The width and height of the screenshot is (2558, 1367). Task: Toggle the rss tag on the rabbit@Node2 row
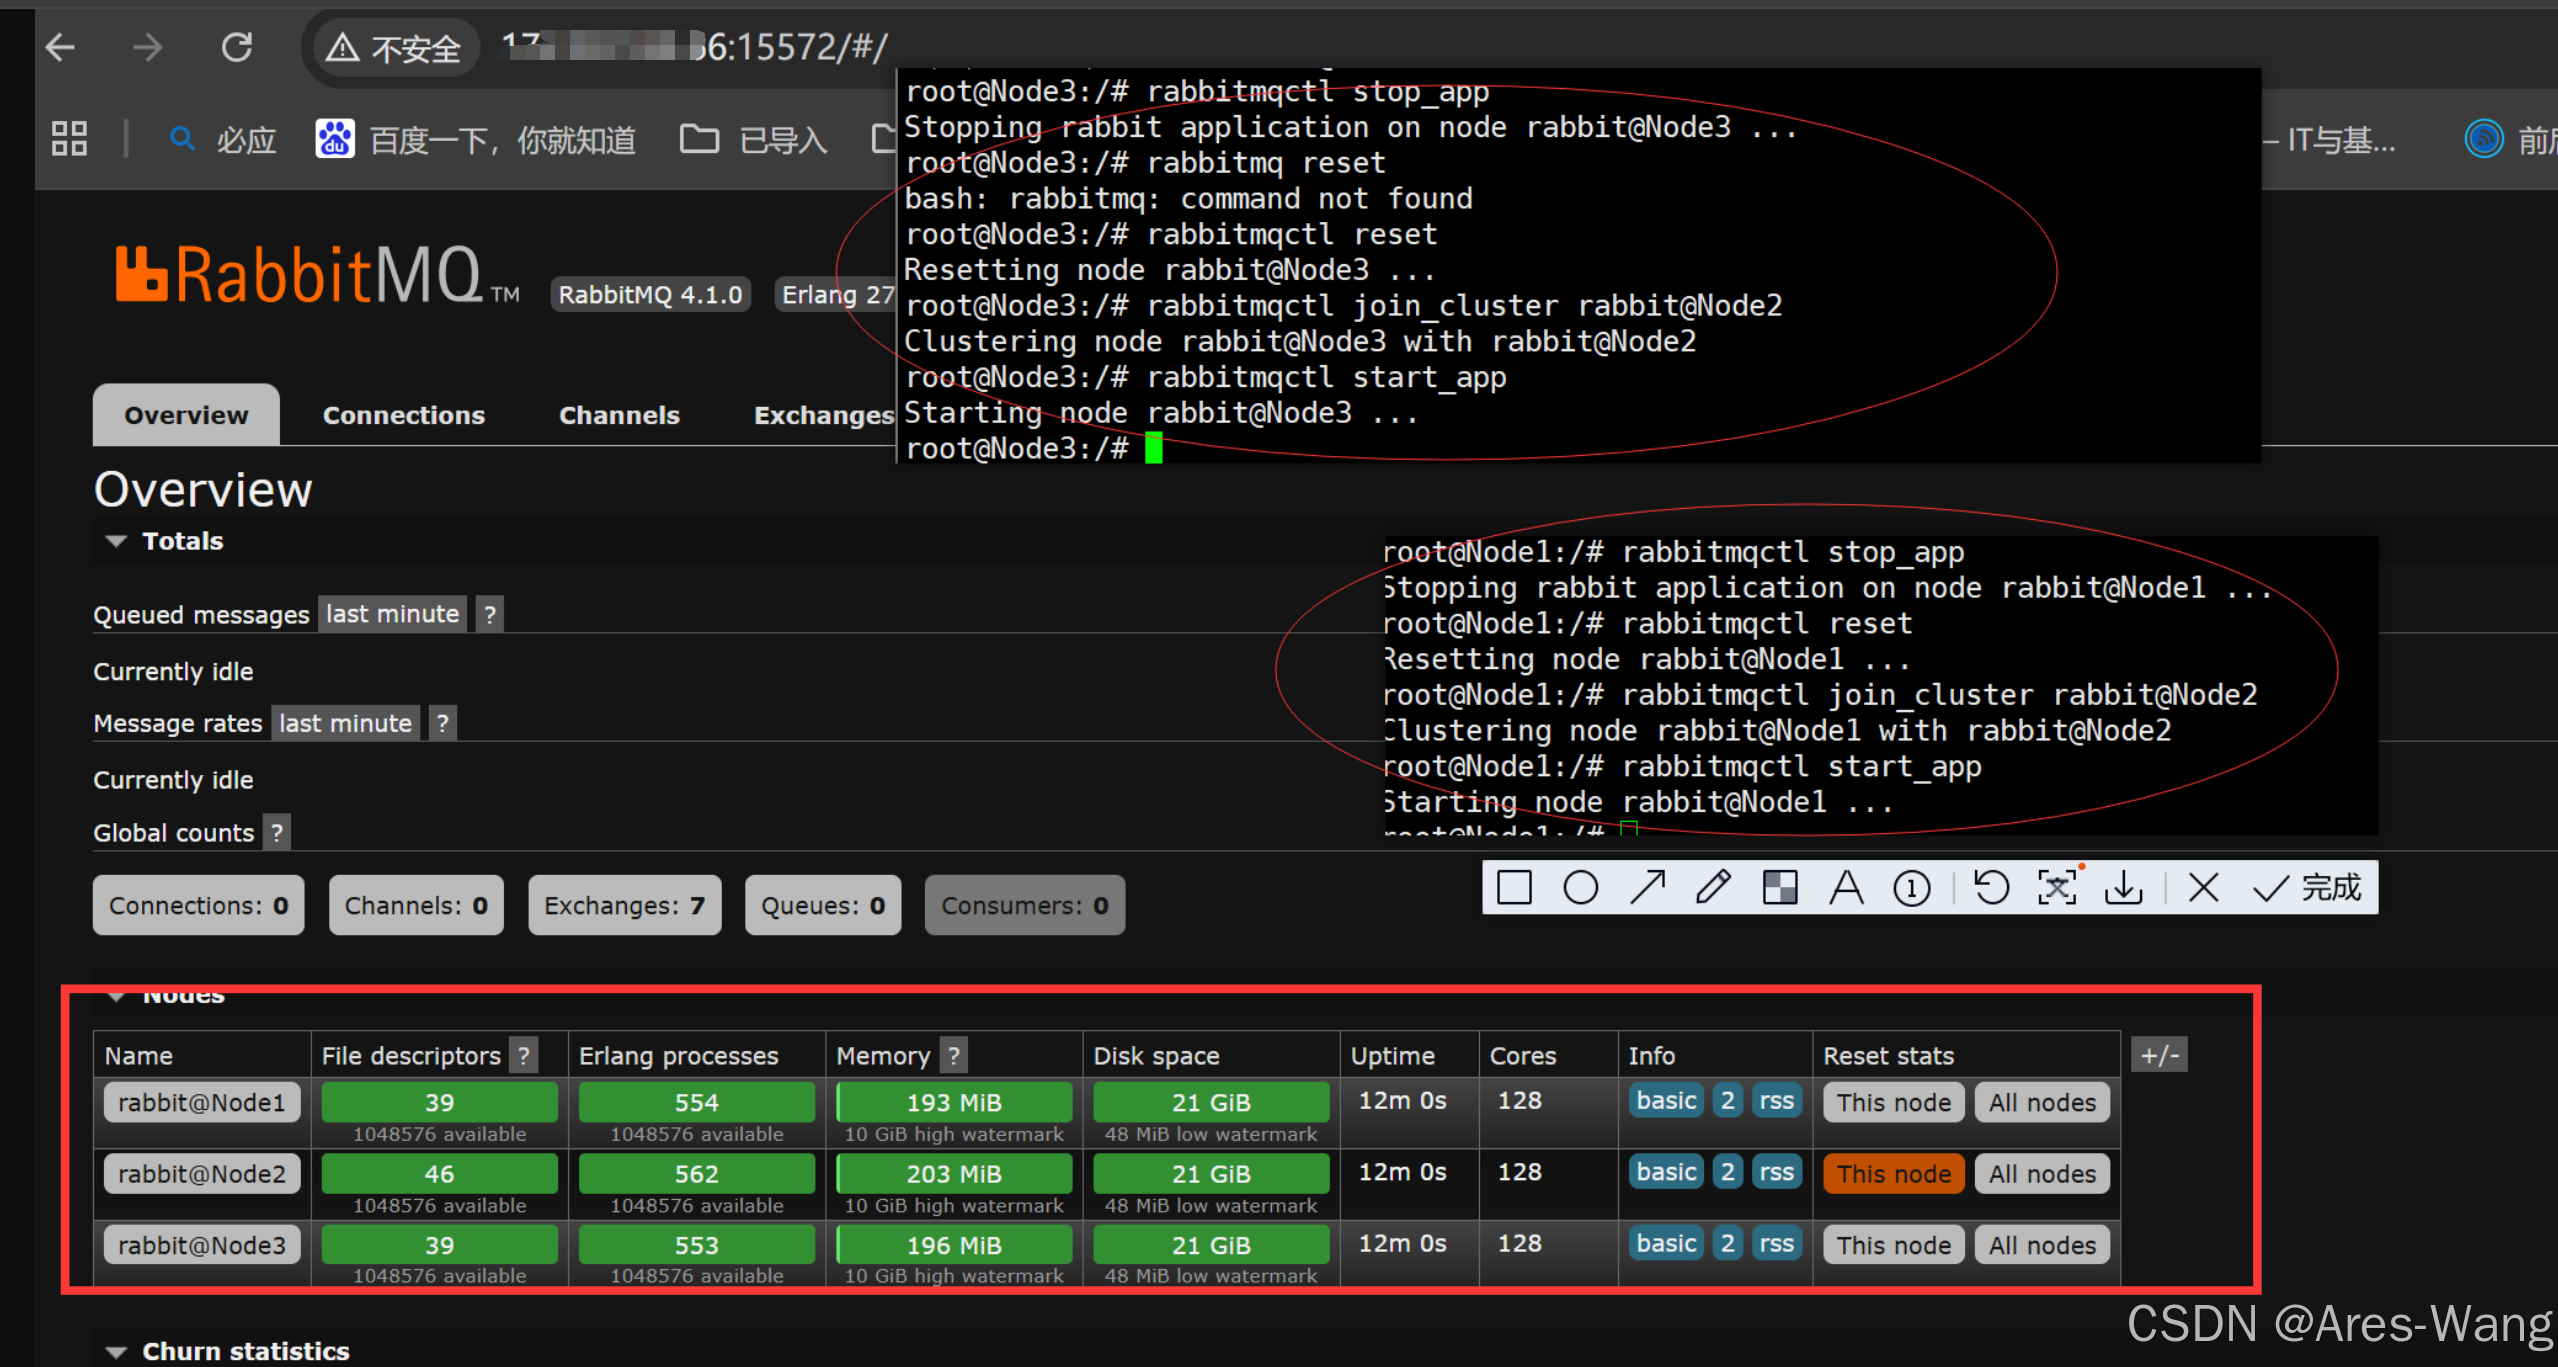coord(1776,1172)
